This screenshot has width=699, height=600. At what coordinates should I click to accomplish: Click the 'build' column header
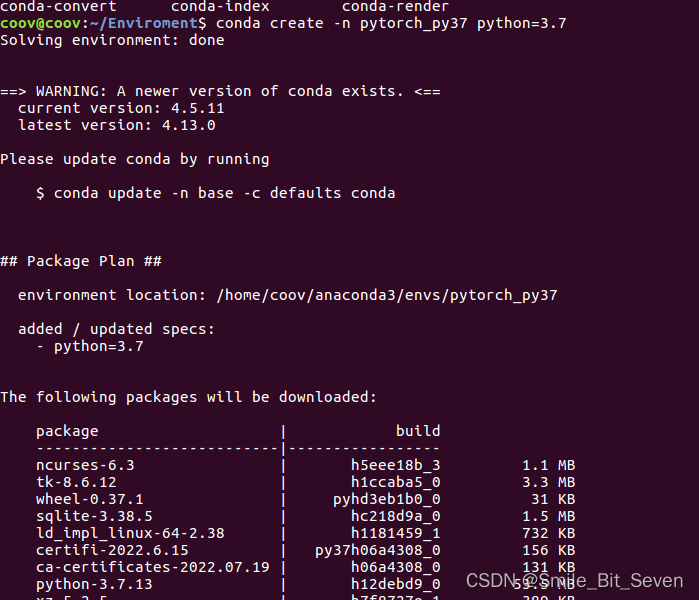click(418, 430)
